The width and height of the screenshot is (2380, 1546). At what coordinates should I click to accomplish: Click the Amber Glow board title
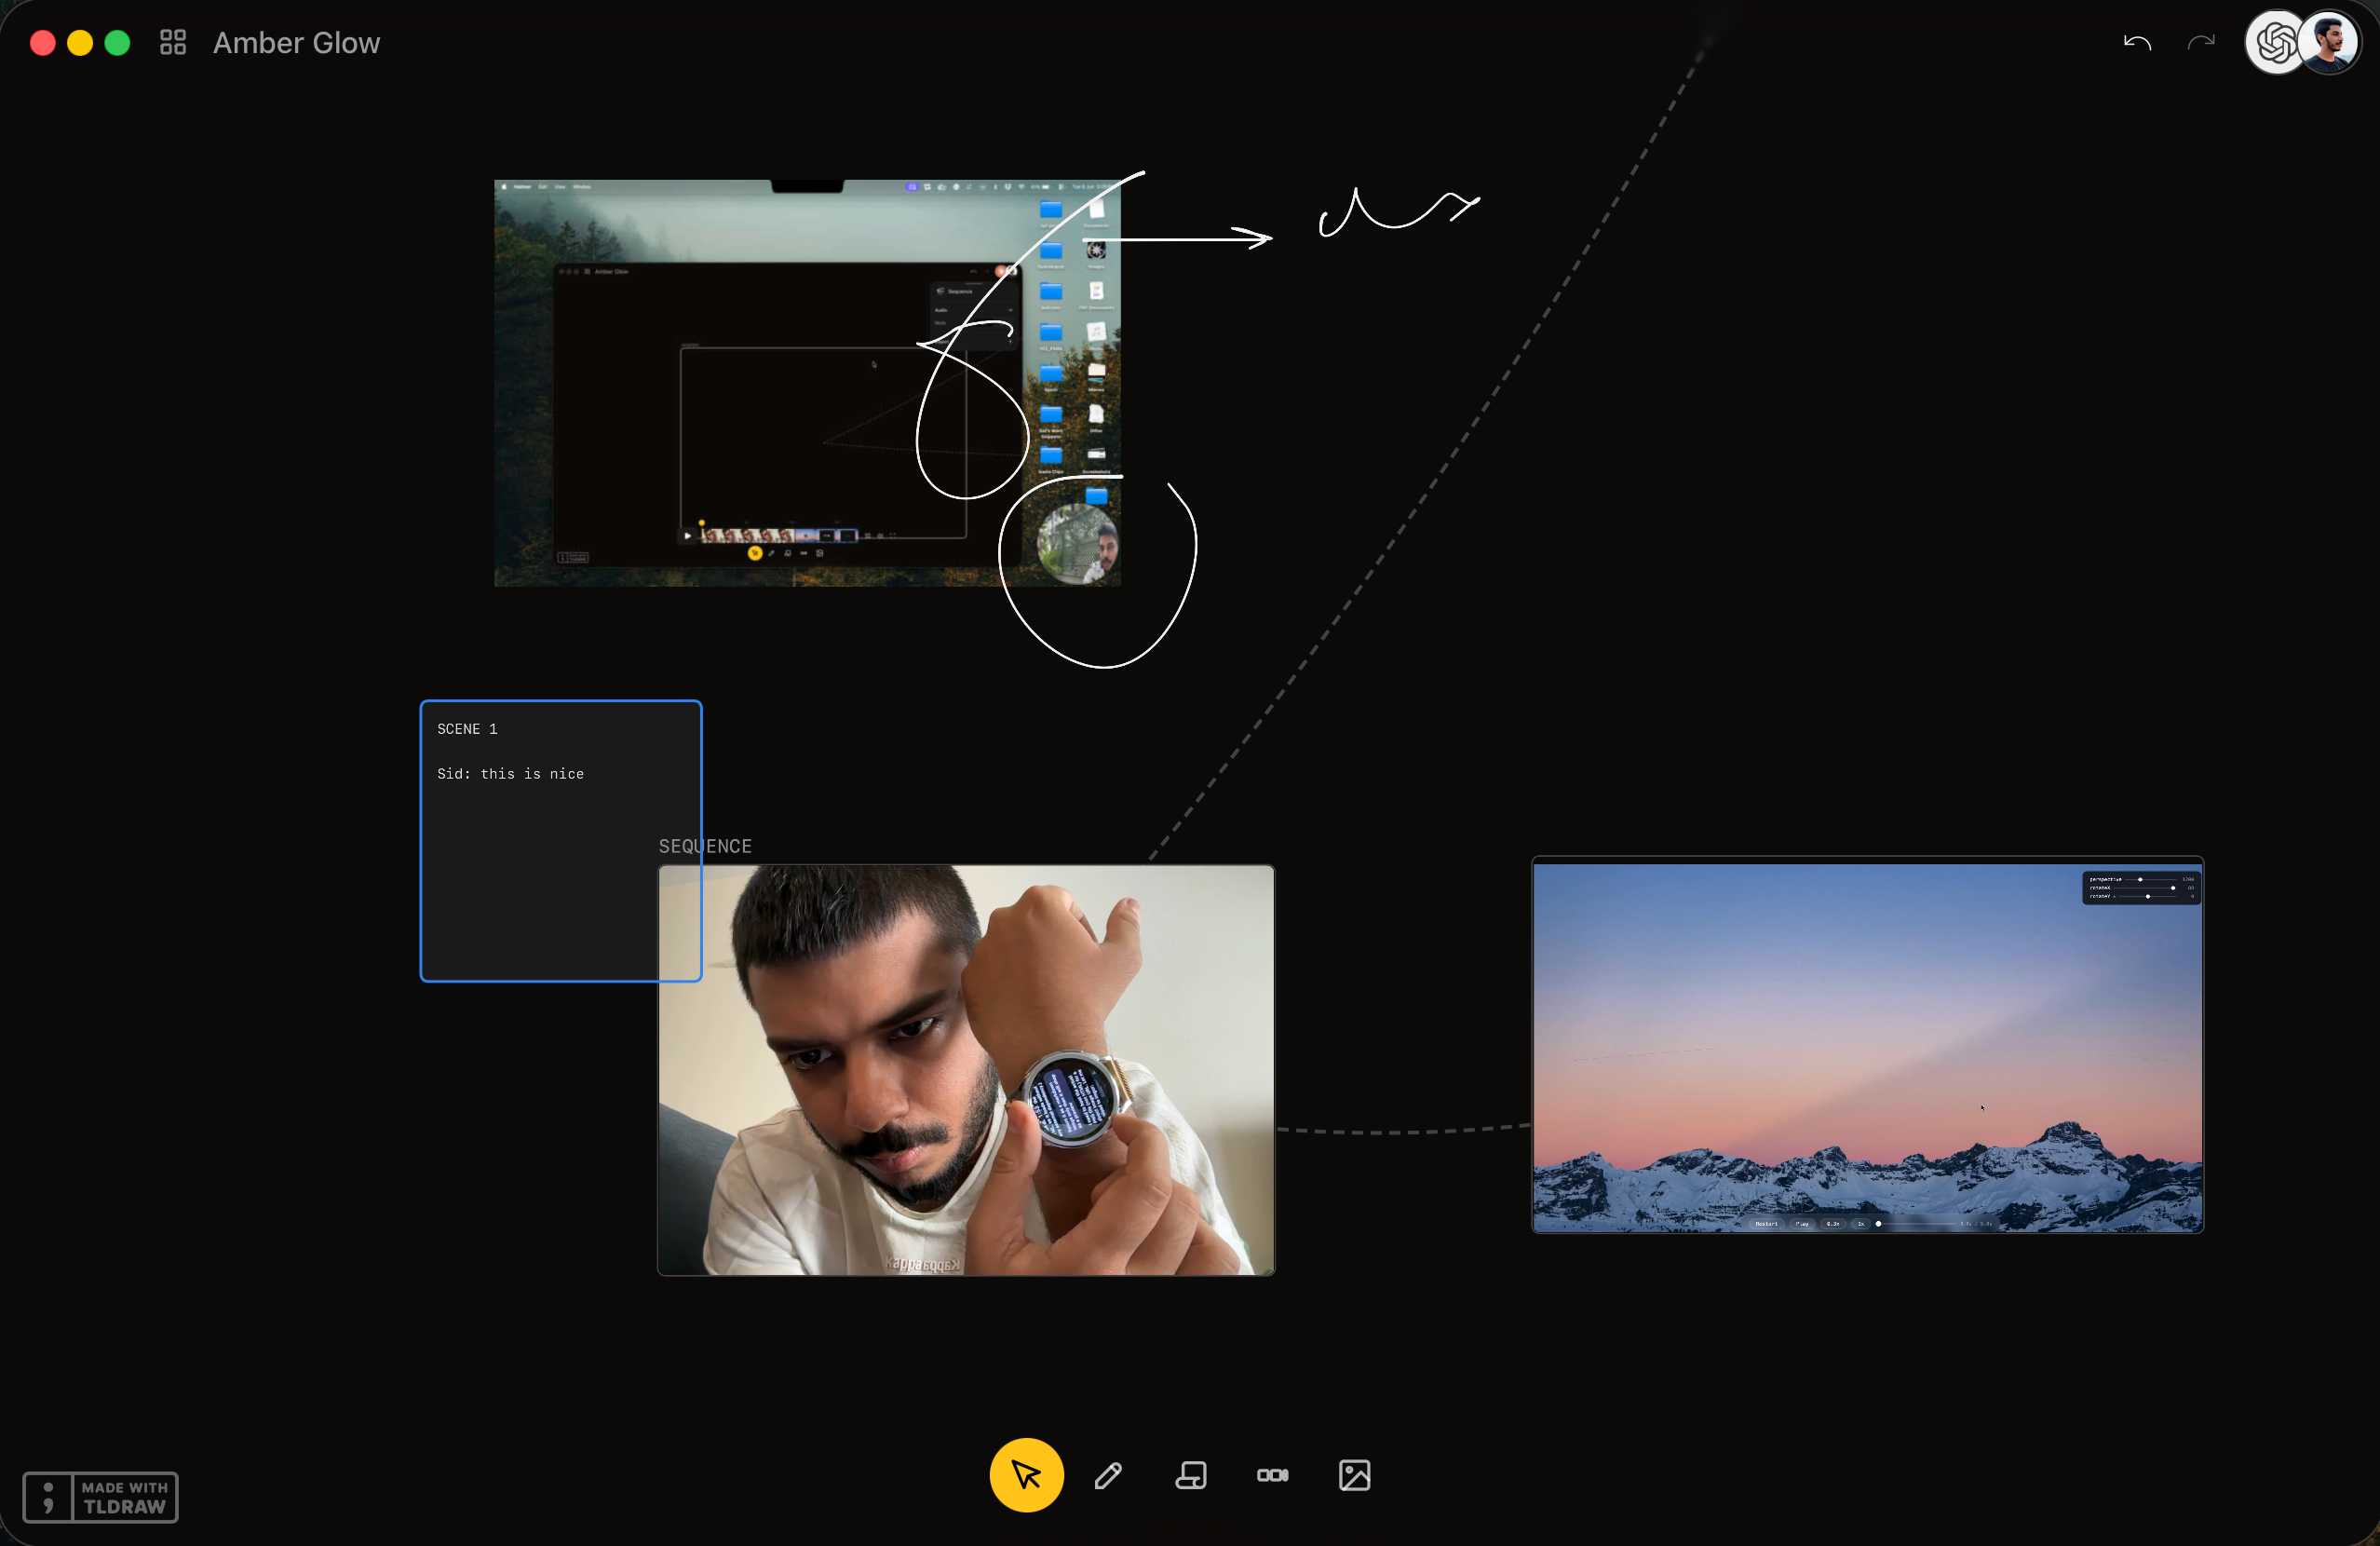297,42
